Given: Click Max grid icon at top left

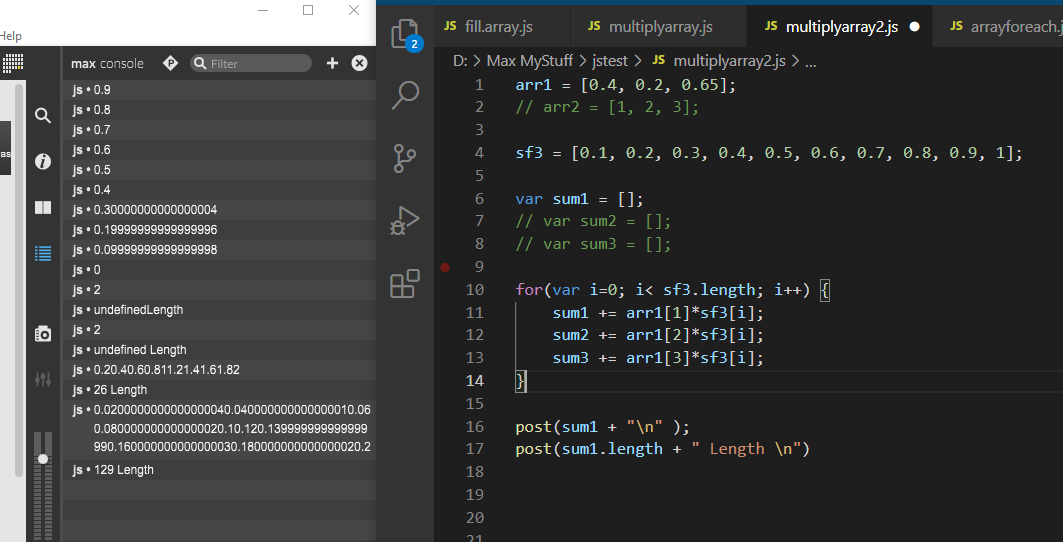Looking at the screenshot, I should click(12, 63).
